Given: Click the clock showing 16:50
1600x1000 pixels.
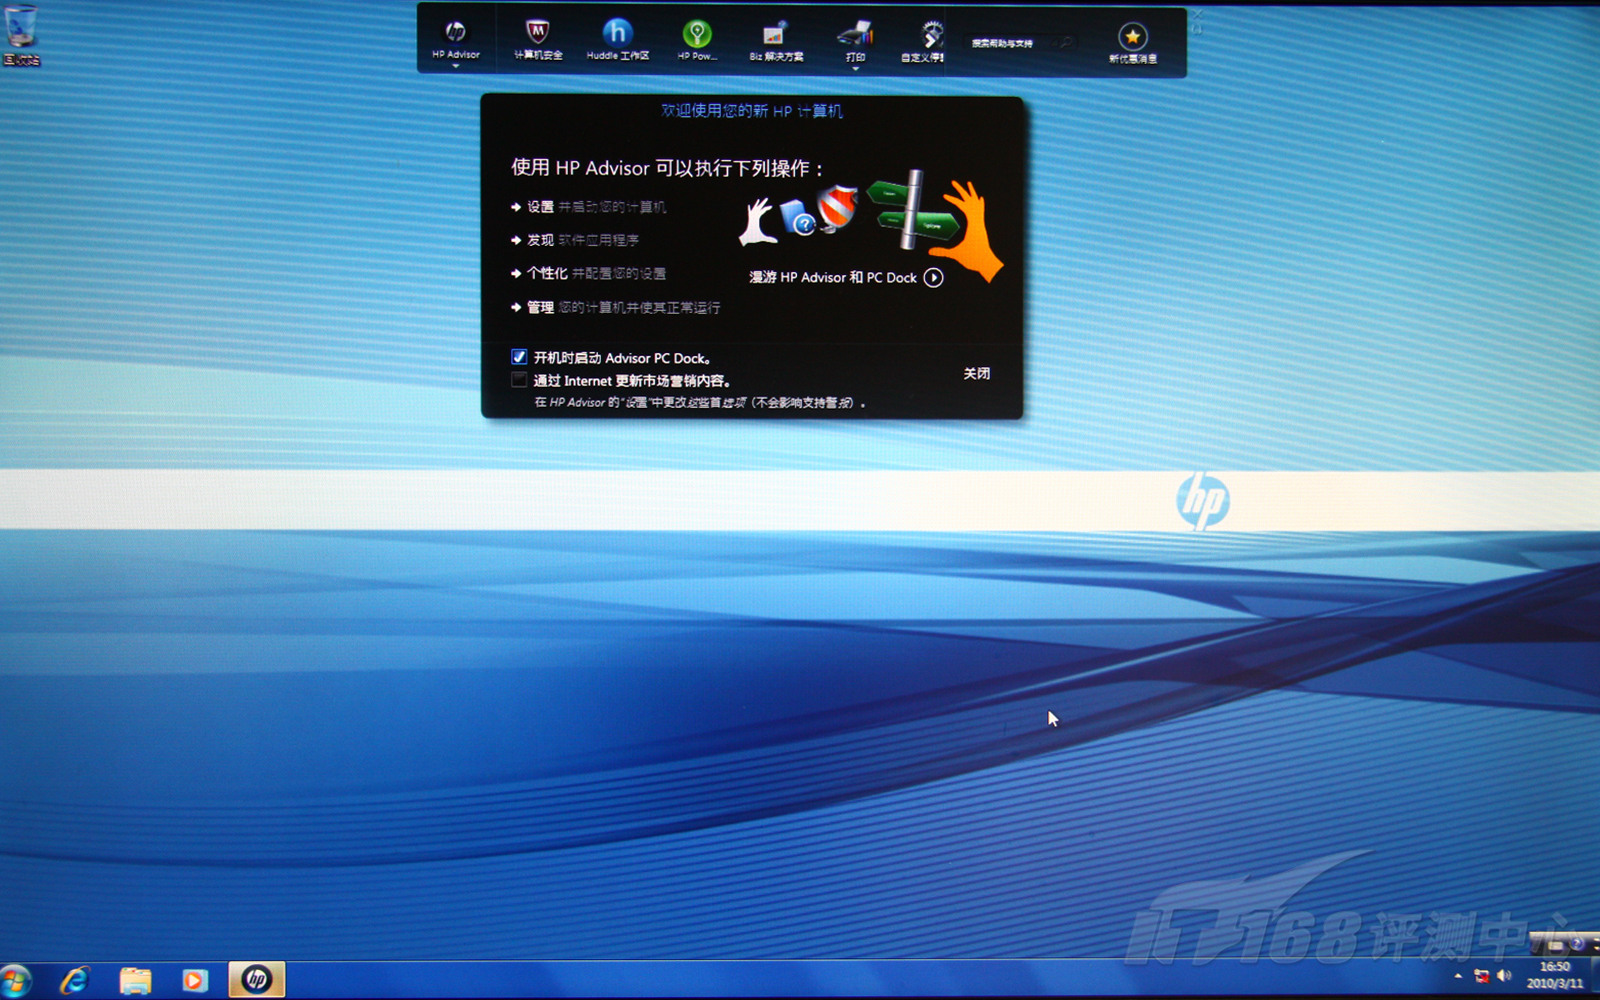Looking at the screenshot, I should [1555, 975].
